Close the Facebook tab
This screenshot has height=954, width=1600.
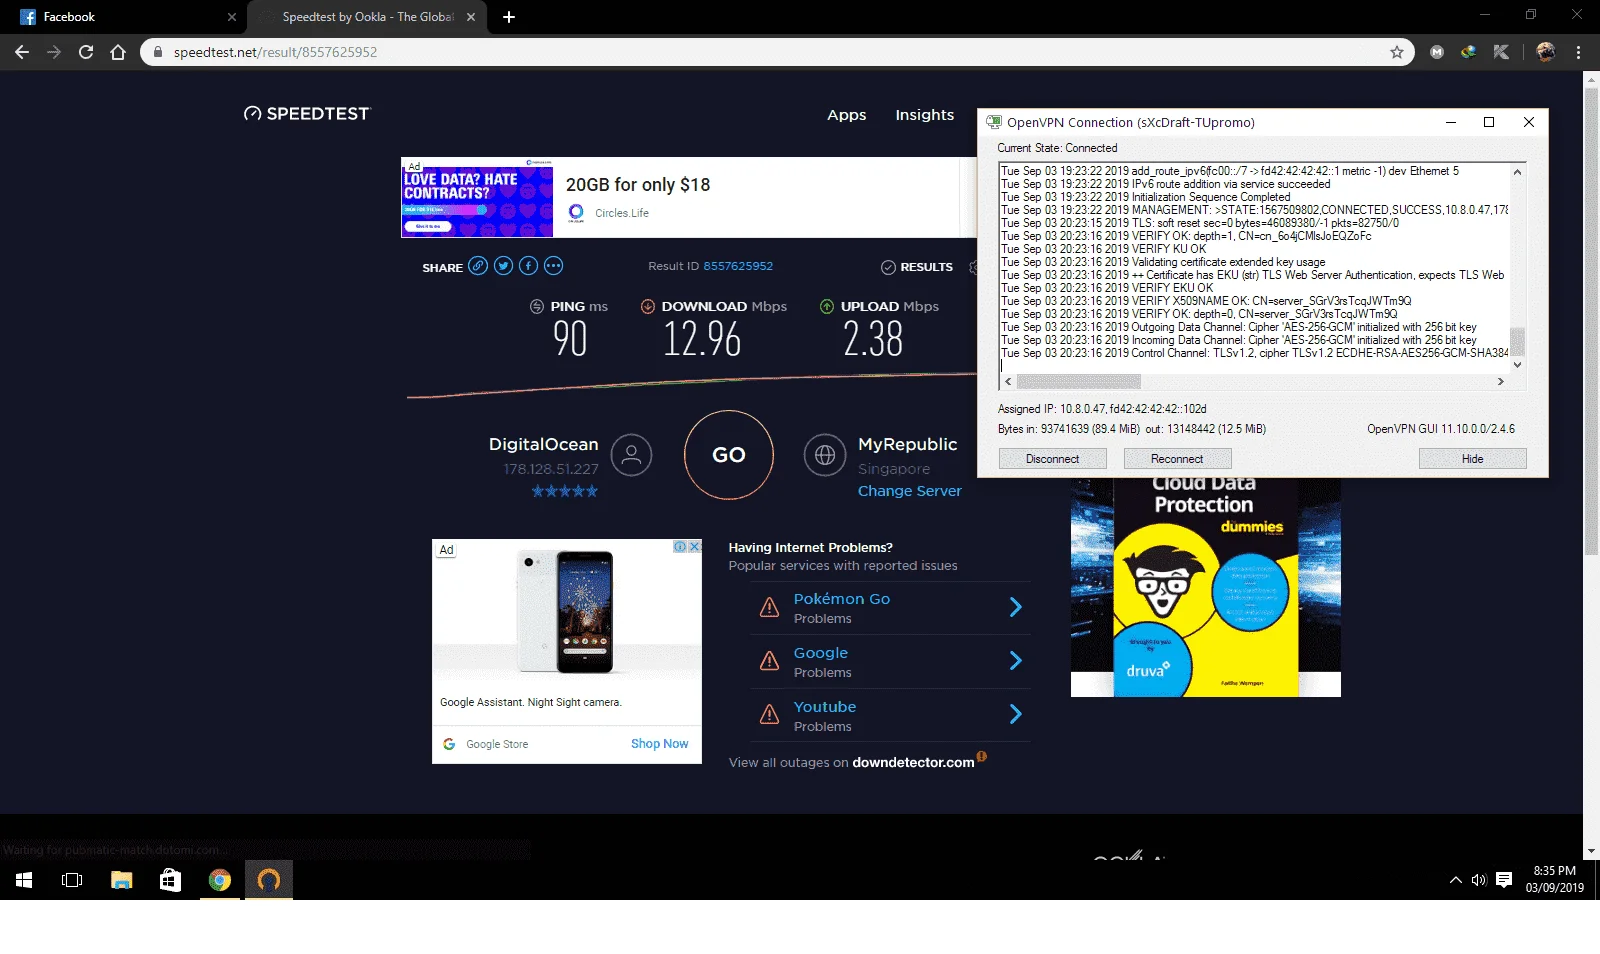(x=231, y=17)
